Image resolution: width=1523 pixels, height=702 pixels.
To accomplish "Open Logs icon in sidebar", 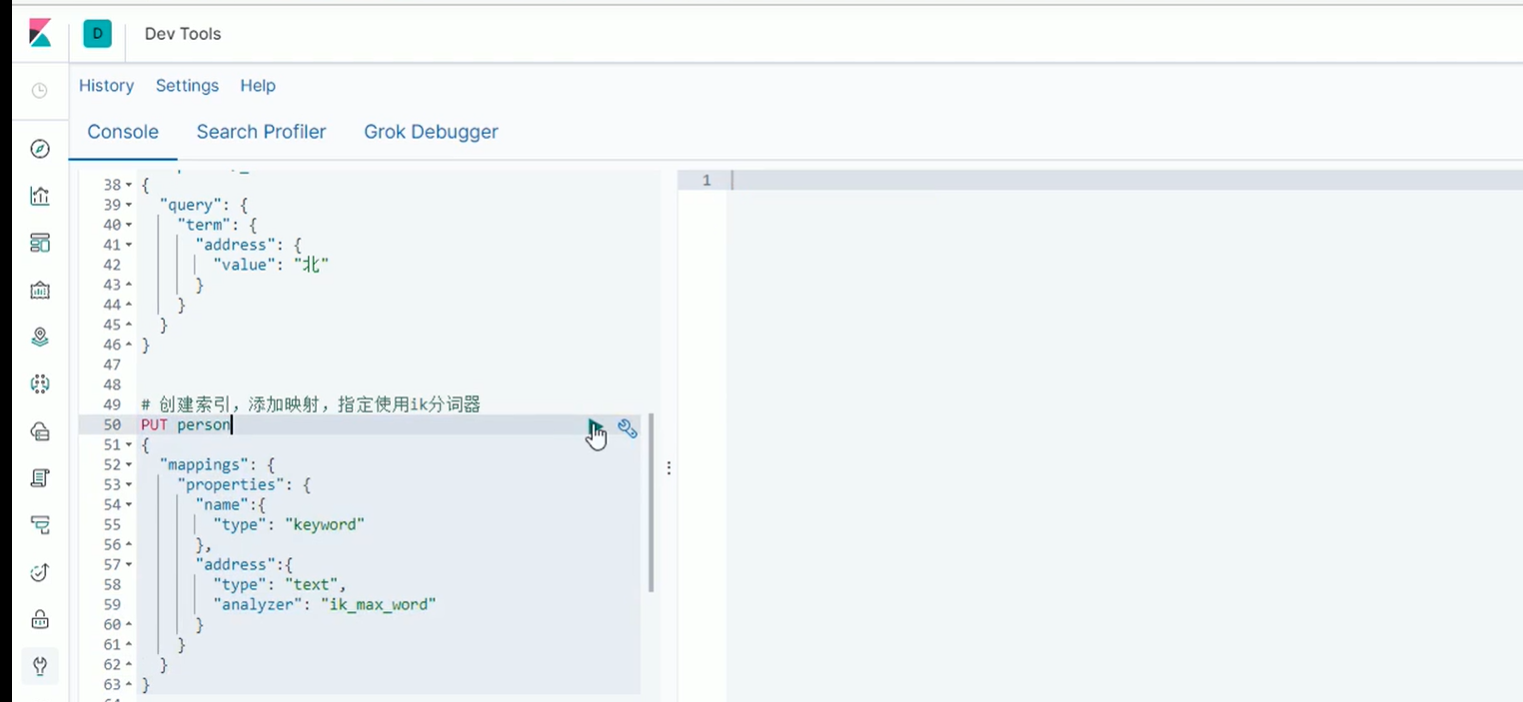I will coord(40,478).
